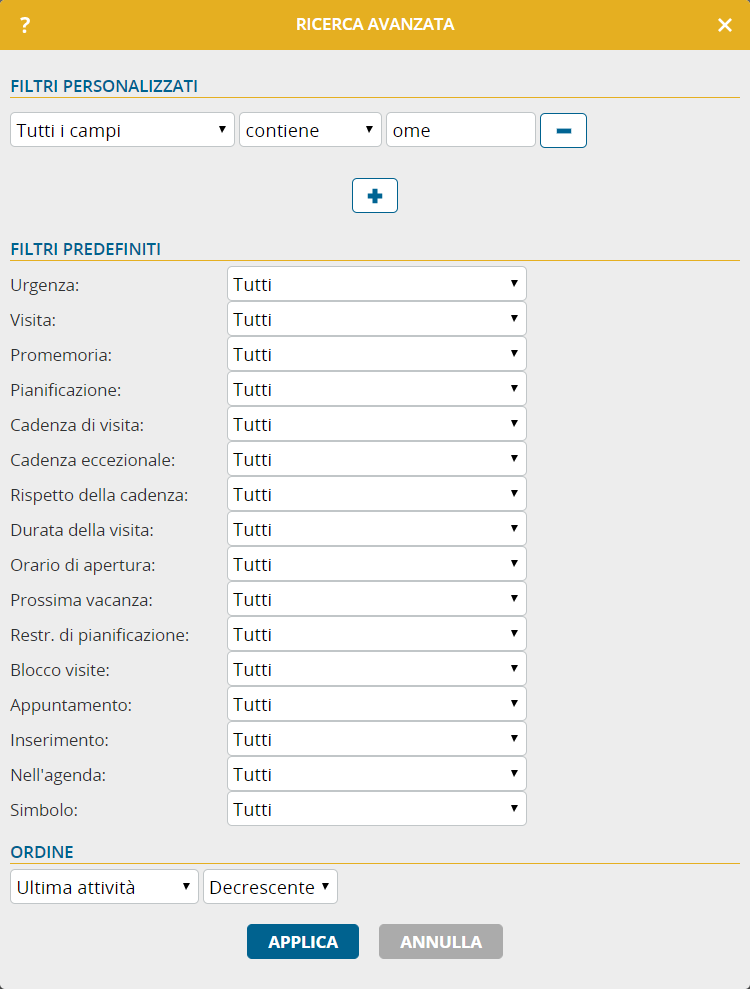Expand the Prossima vacanza dropdown
Screen dimensions: 750x989
pyautogui.click(x=377, y=599)
